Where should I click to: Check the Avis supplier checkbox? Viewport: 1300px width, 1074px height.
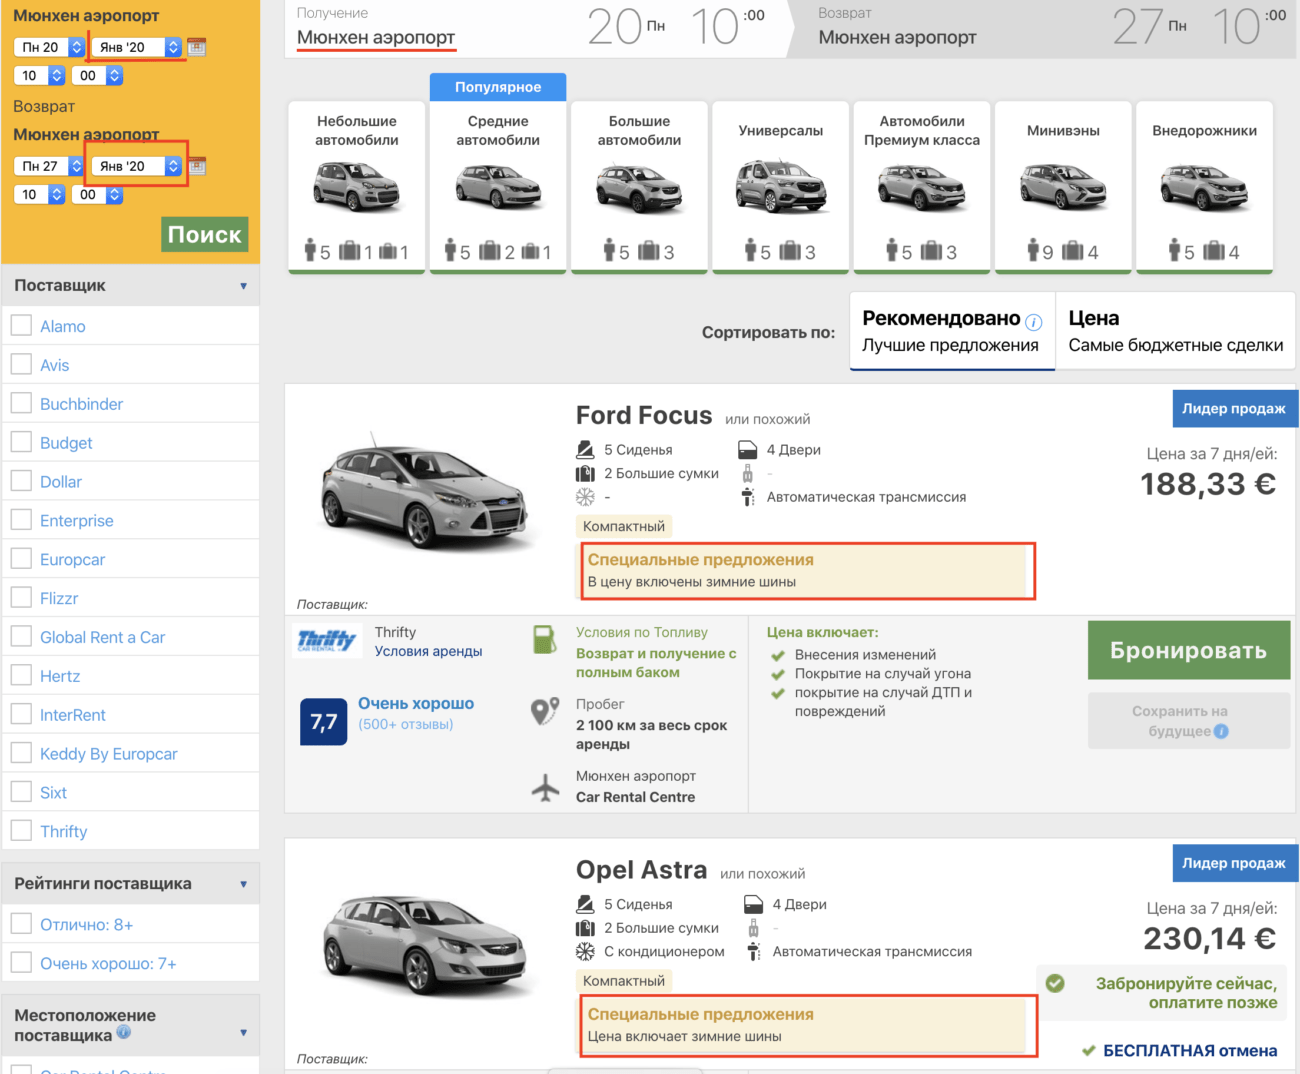[x=21, y=365]
